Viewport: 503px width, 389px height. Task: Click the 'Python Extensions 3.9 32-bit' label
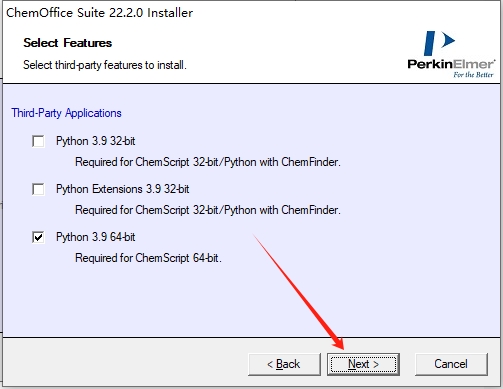123,189
